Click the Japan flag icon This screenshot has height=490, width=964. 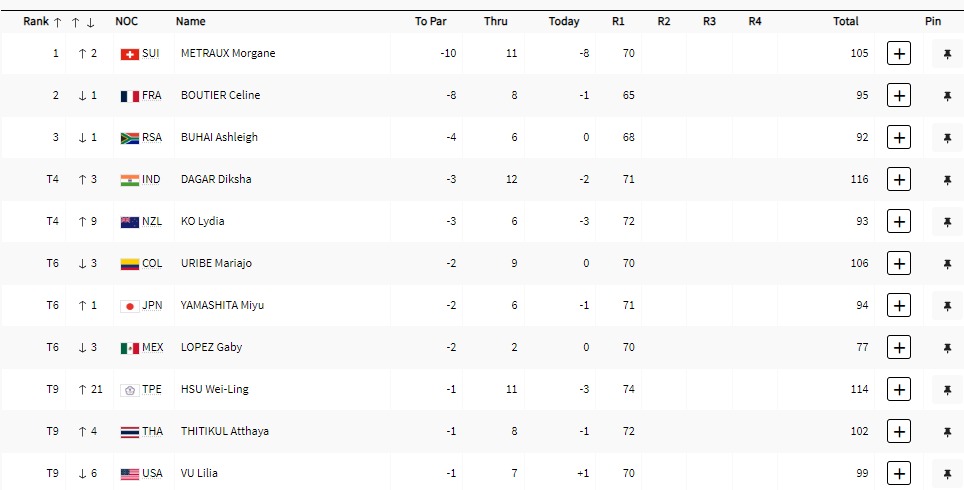point(129,306)
